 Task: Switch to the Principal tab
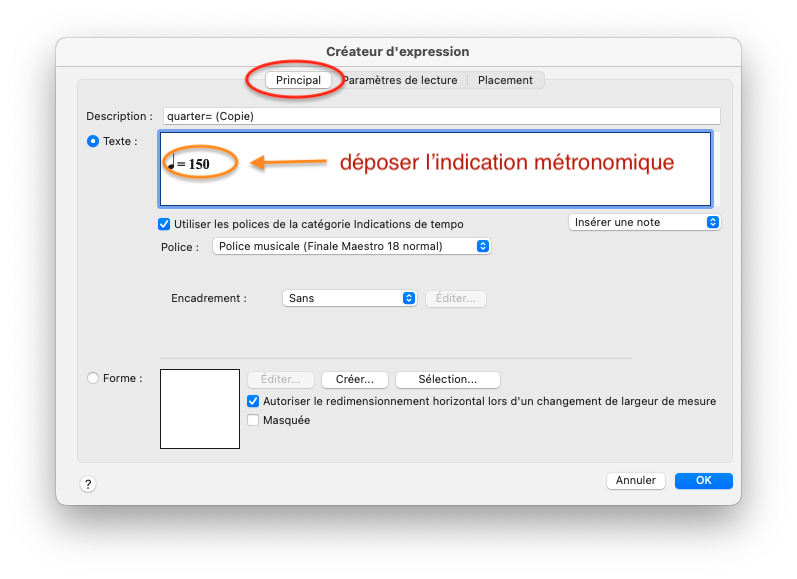[x=298, y=80]
